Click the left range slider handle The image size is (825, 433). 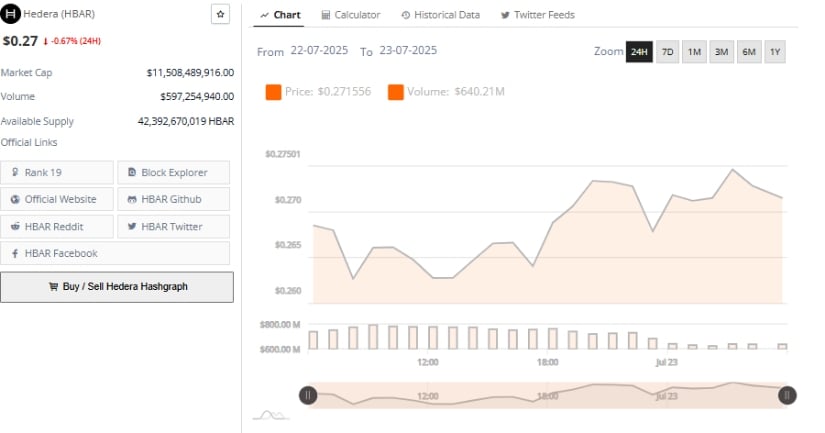pos(308,395)
